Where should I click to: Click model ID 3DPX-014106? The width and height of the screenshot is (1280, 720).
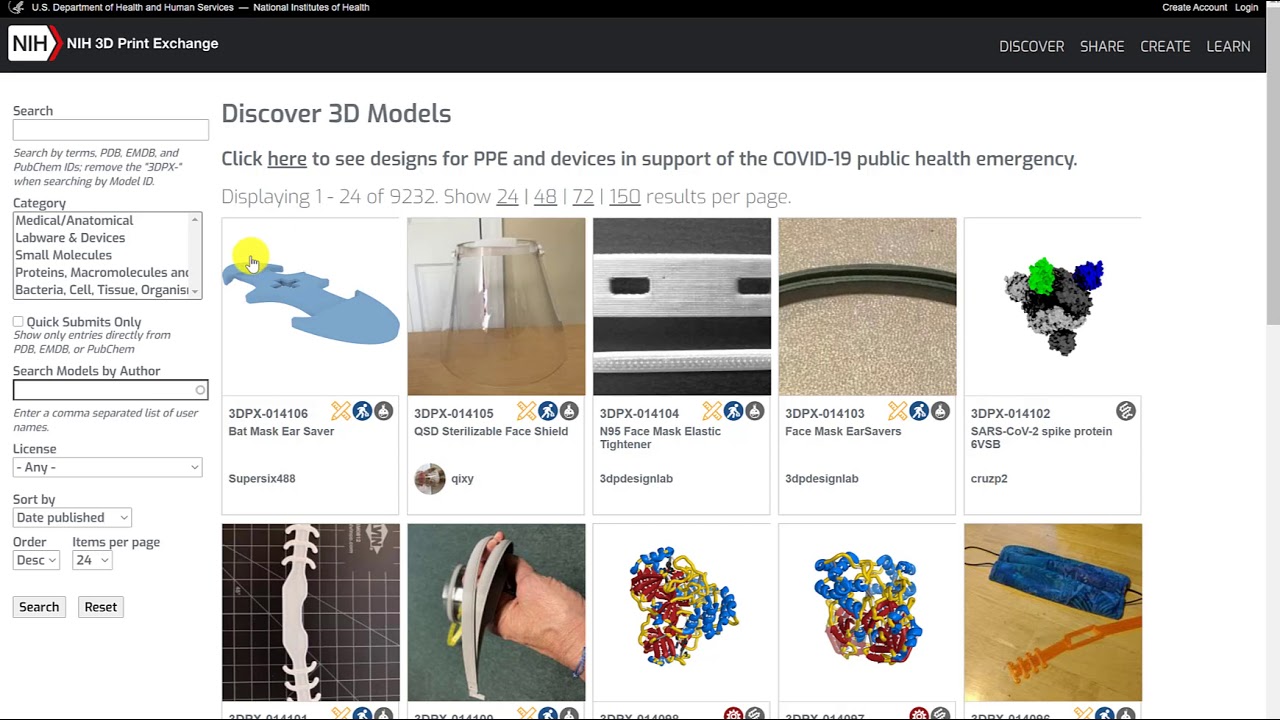pyautogui.click(x=268, y=413)
